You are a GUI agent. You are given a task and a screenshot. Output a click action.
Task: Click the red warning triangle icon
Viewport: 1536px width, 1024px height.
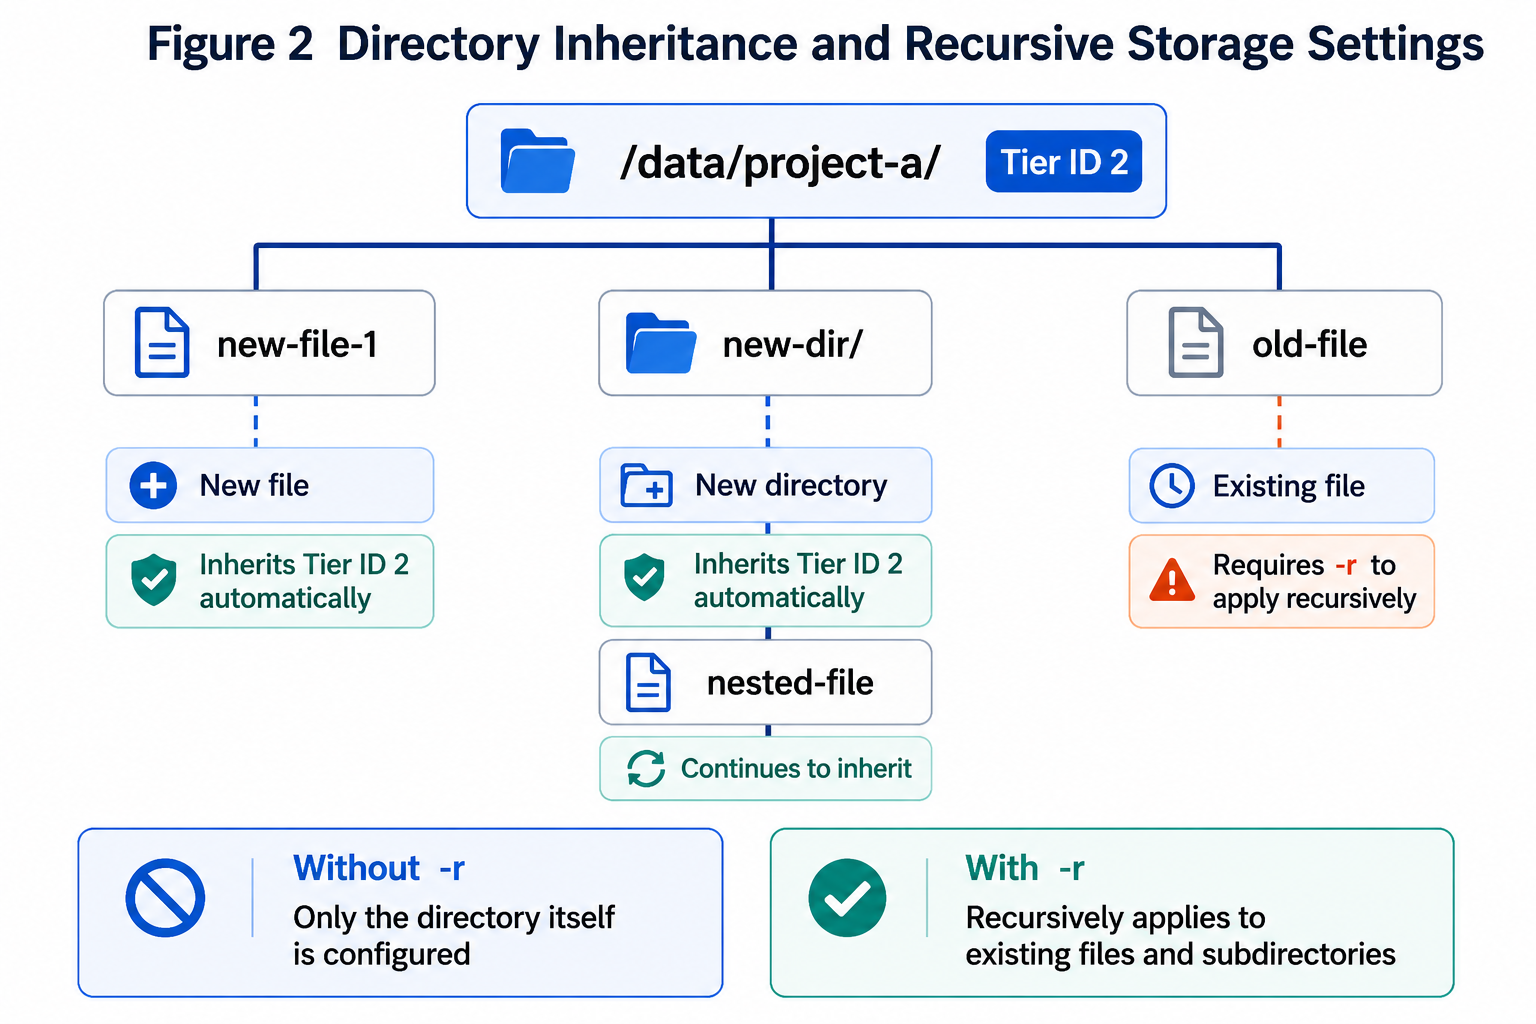tap(1172, 580)
